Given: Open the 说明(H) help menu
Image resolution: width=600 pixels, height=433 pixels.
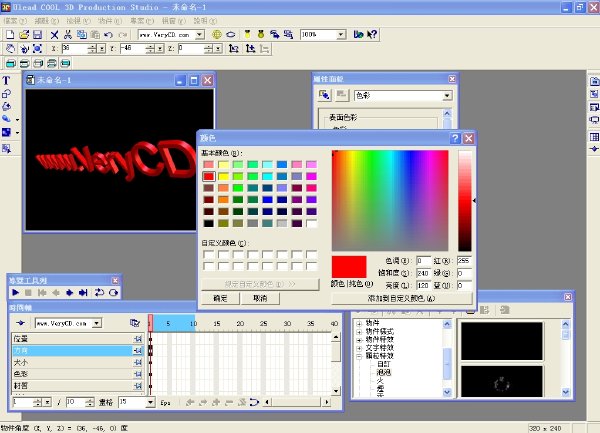Looking at the screenshot, I should [x=205, y=21].
